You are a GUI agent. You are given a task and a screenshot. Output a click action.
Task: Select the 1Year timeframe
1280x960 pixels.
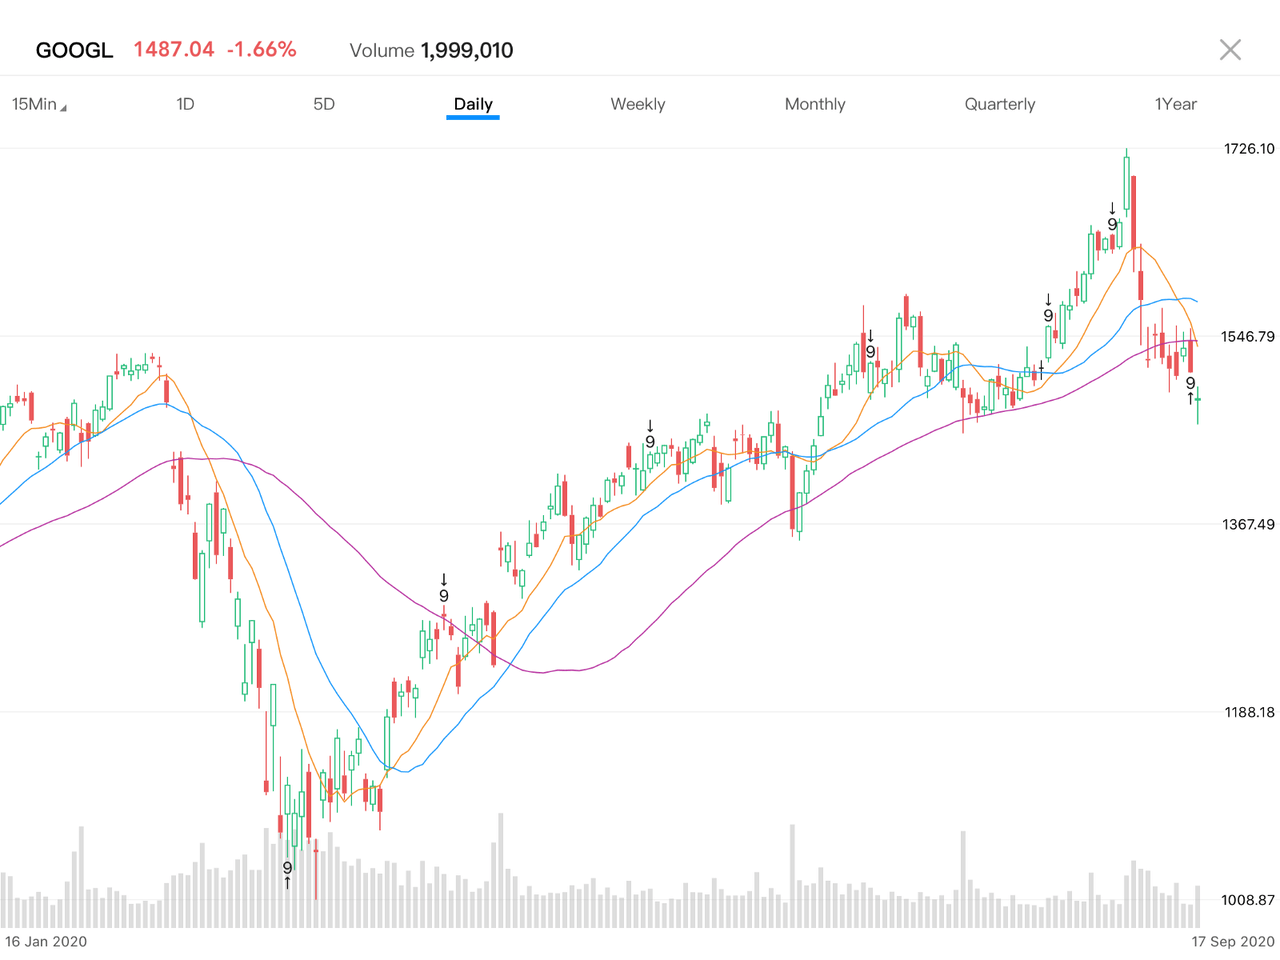pyautogui.click(x=1175, y=103)
